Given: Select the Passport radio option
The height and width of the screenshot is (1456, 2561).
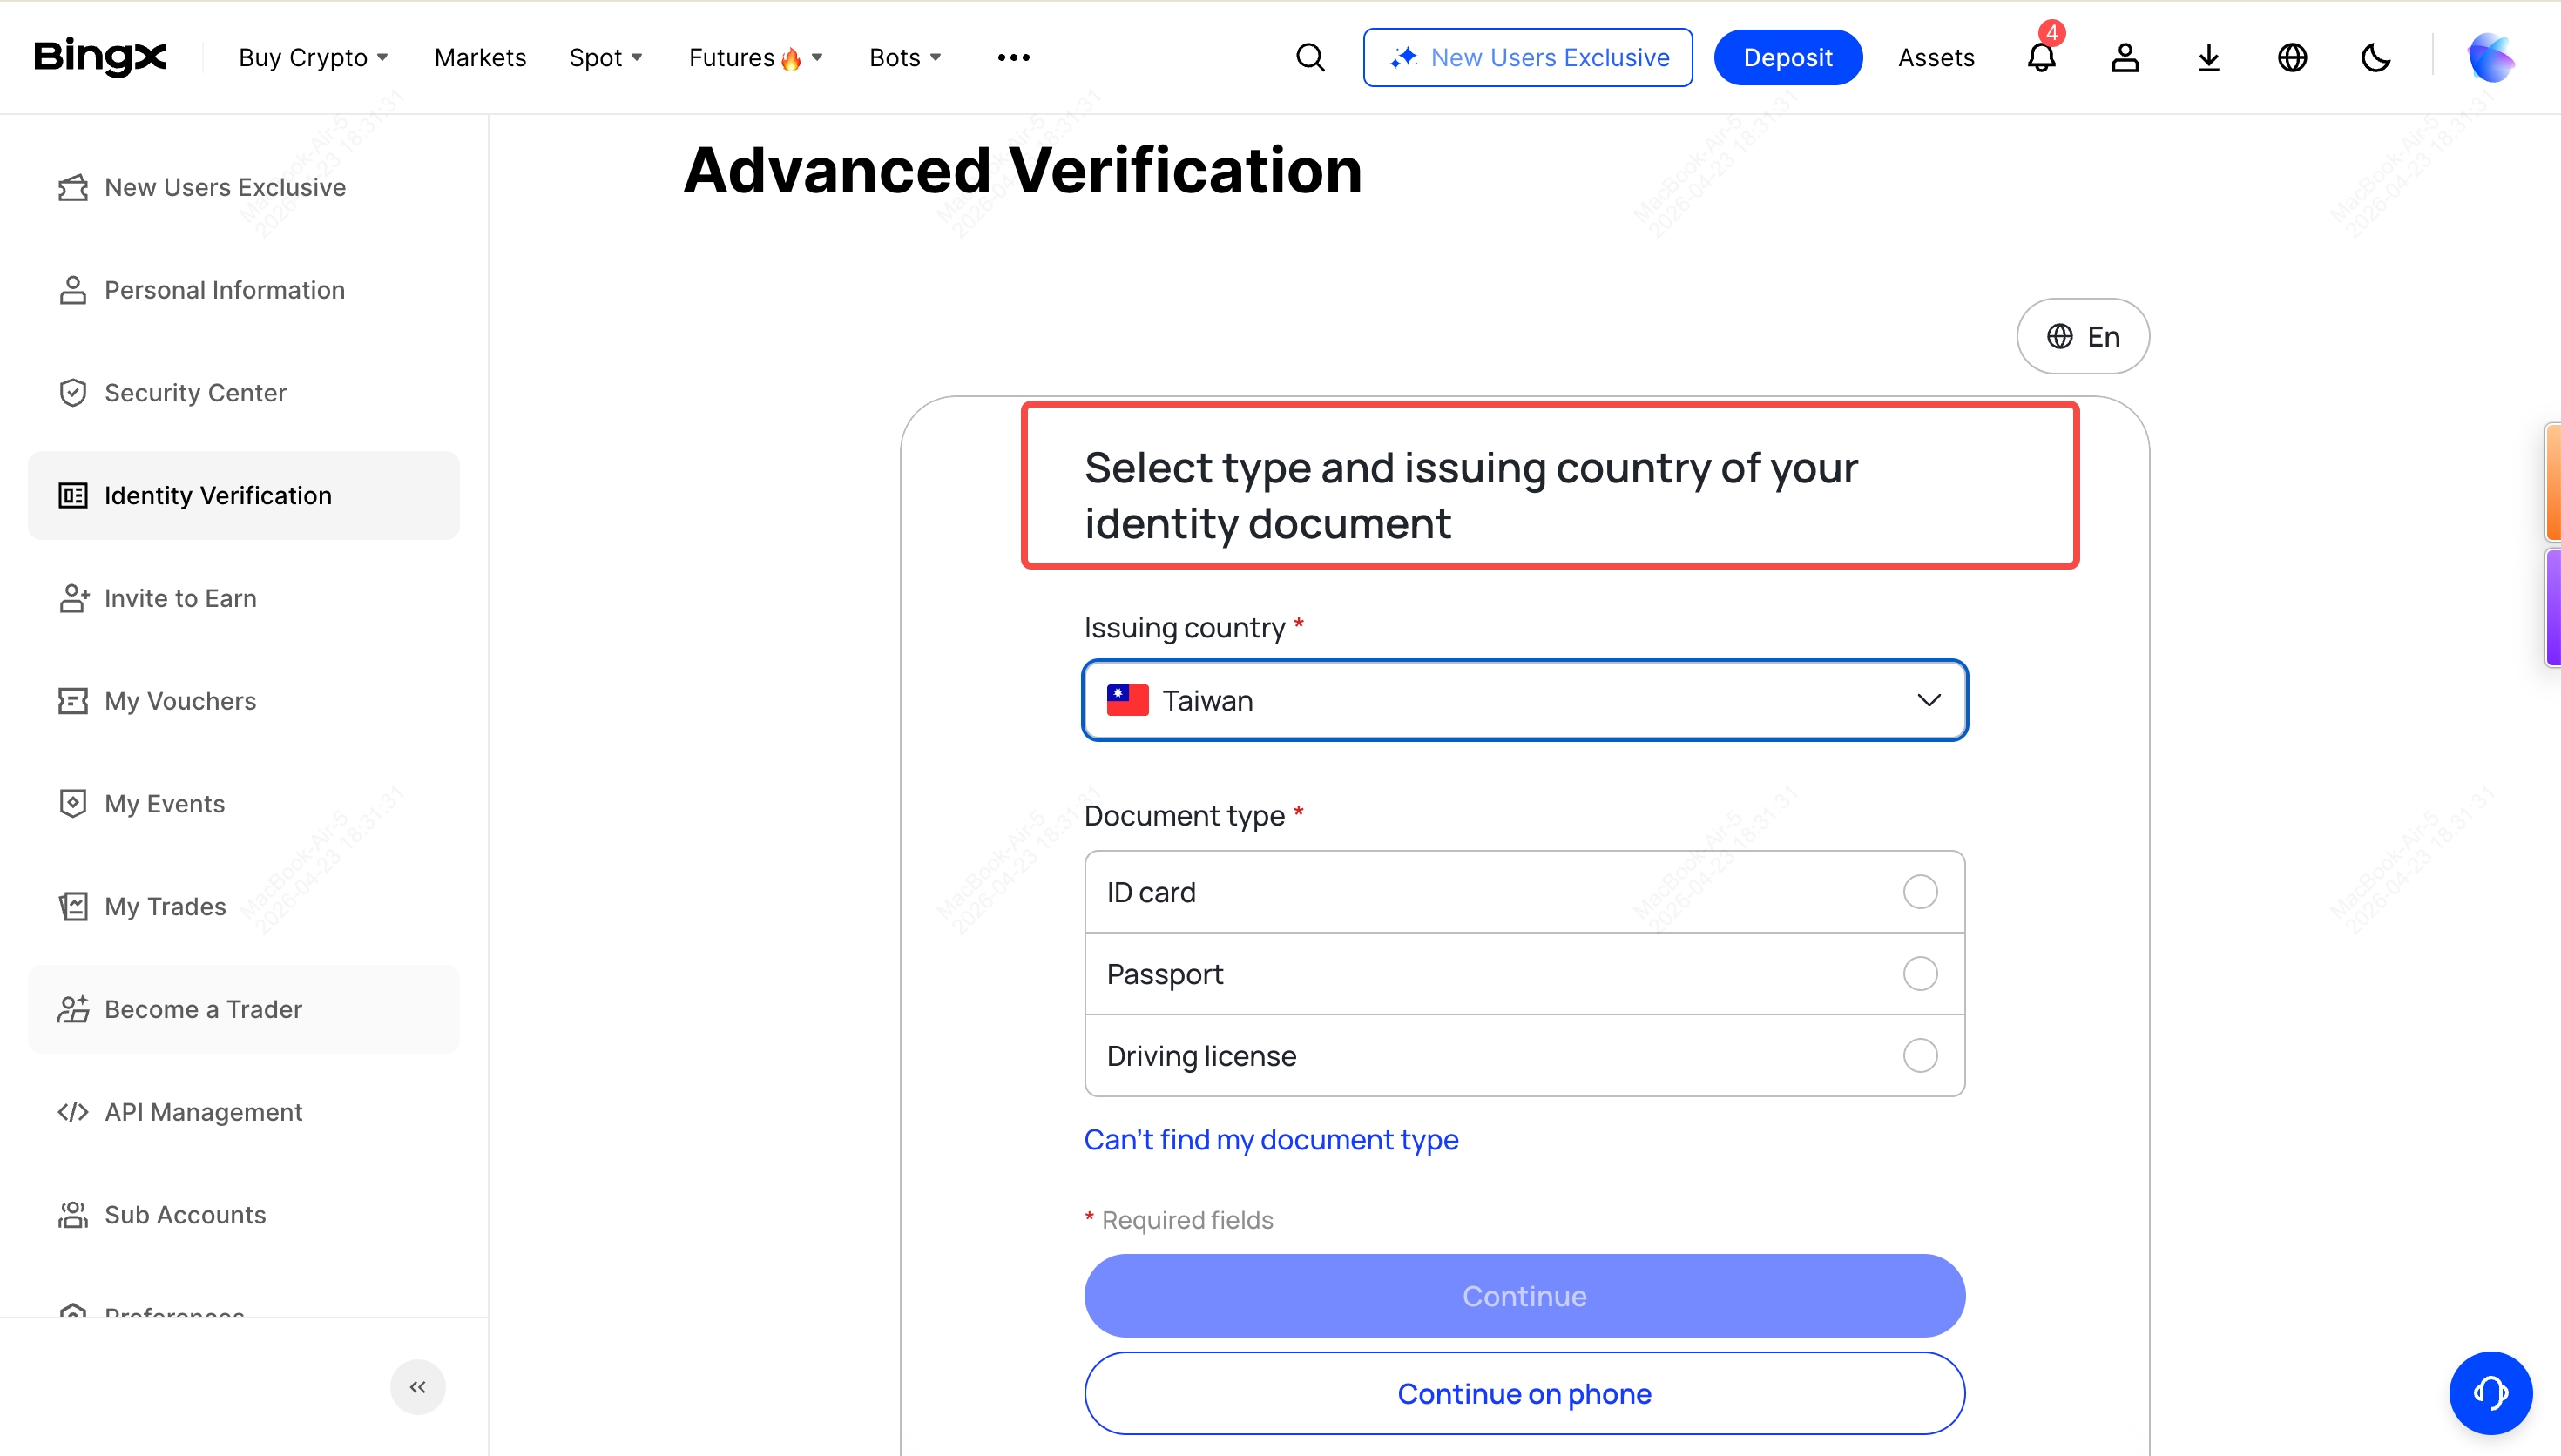Looking at the screenshot, I should point(1919,973).
